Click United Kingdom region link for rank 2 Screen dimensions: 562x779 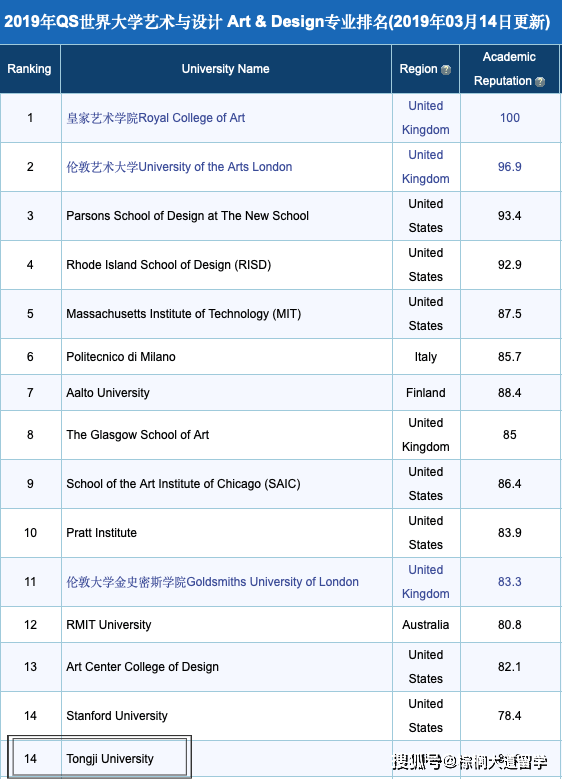[x=425, y=167]
